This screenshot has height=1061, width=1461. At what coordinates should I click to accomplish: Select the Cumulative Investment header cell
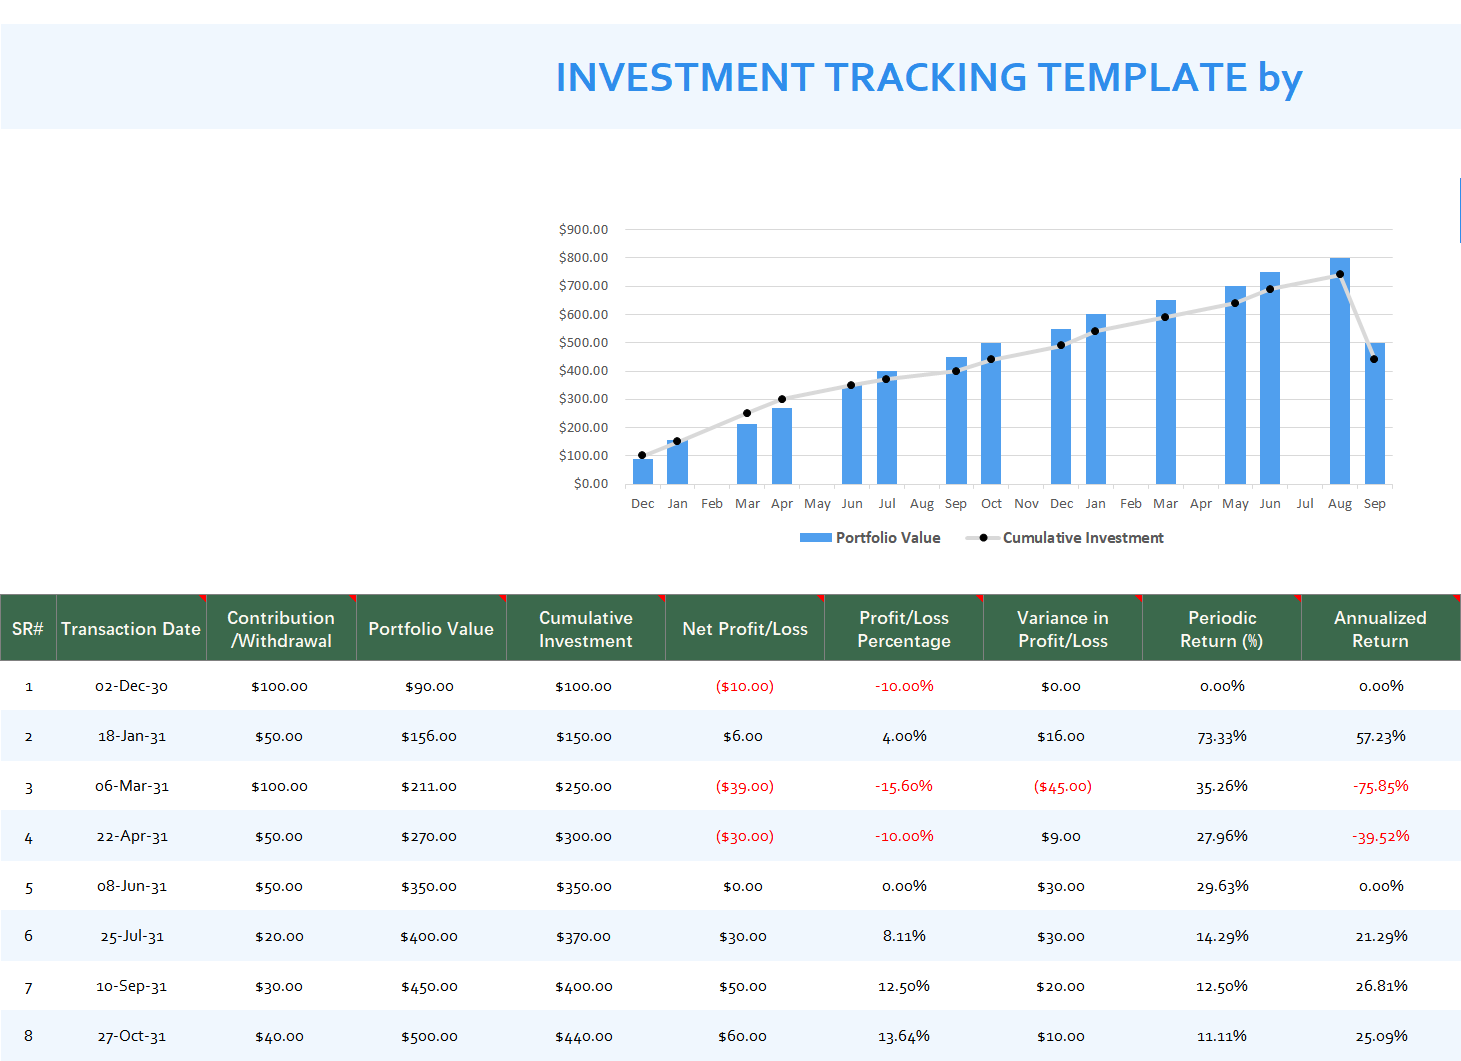pos(586,628)
